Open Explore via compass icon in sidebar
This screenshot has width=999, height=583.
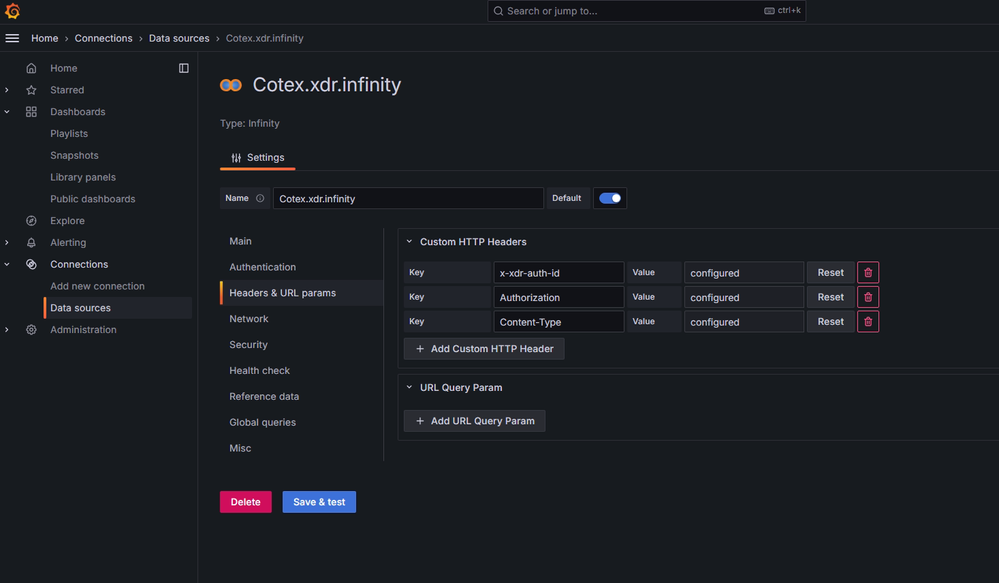[x=31, y=221]
